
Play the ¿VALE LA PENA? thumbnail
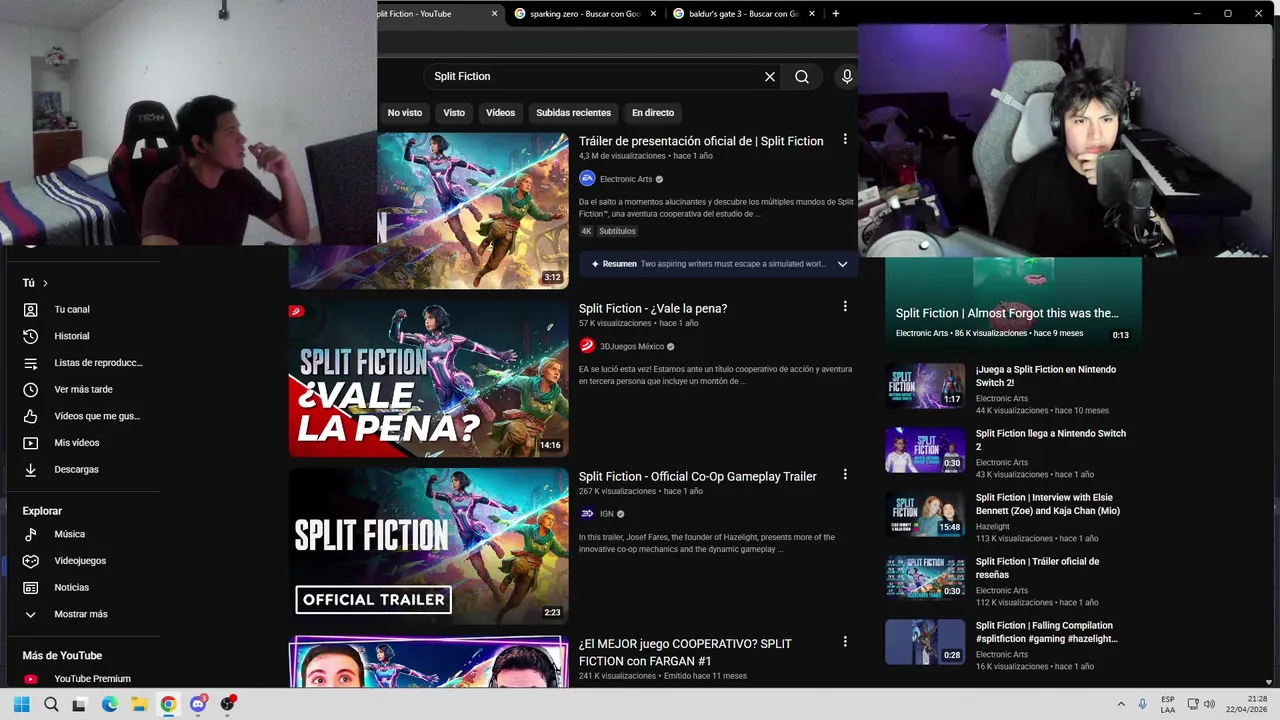[429, 379]
